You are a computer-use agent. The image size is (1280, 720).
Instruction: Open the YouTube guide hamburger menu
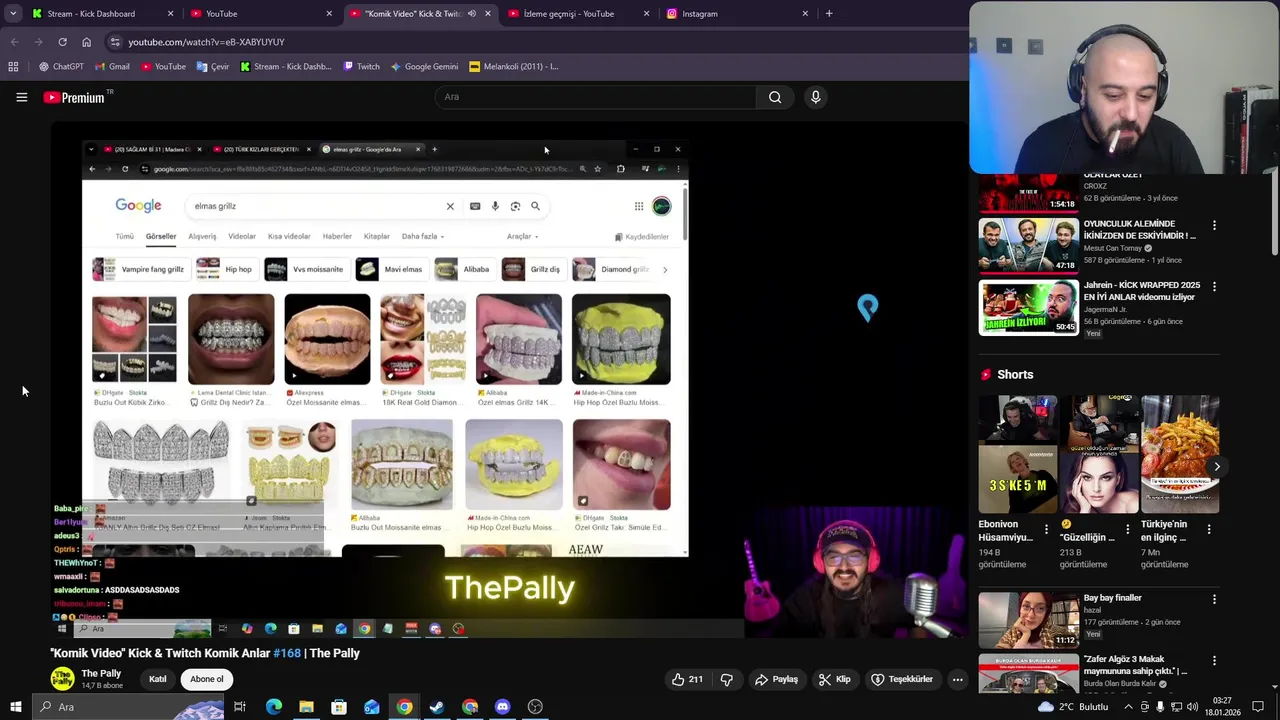pyautogui.click(x=21, y=97)
